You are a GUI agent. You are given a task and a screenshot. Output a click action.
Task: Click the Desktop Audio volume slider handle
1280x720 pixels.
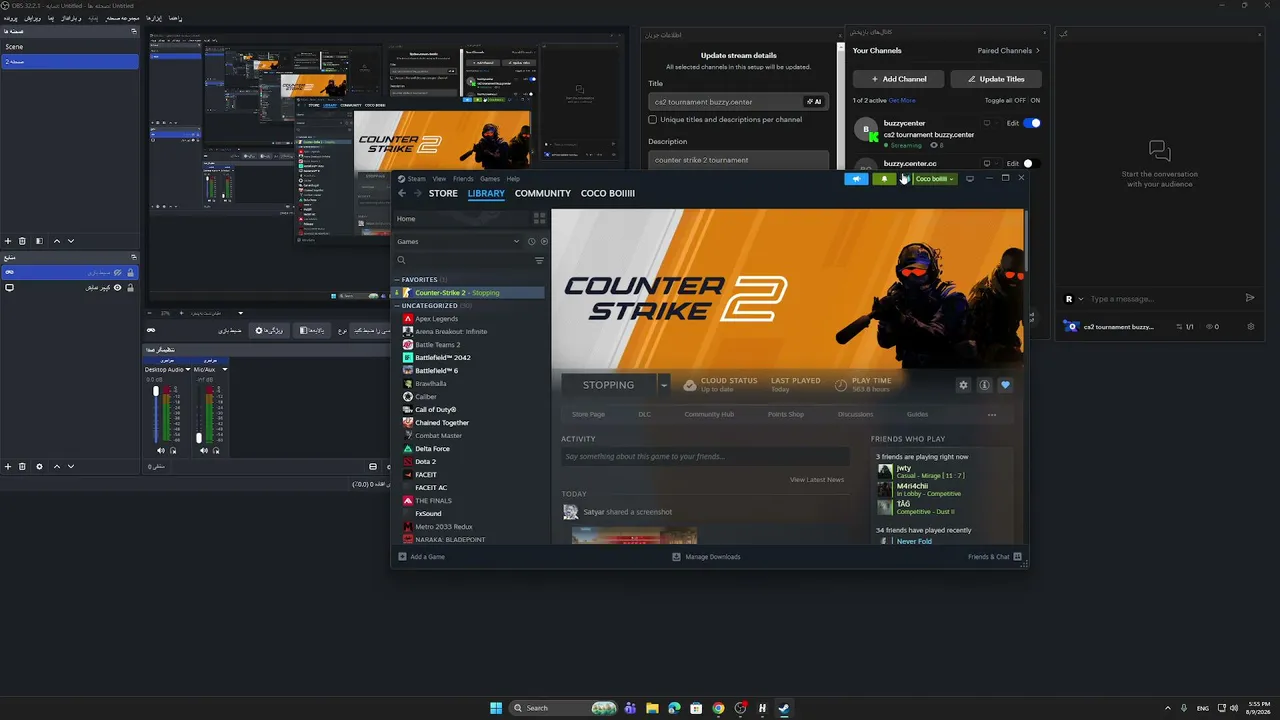(156, 391)
